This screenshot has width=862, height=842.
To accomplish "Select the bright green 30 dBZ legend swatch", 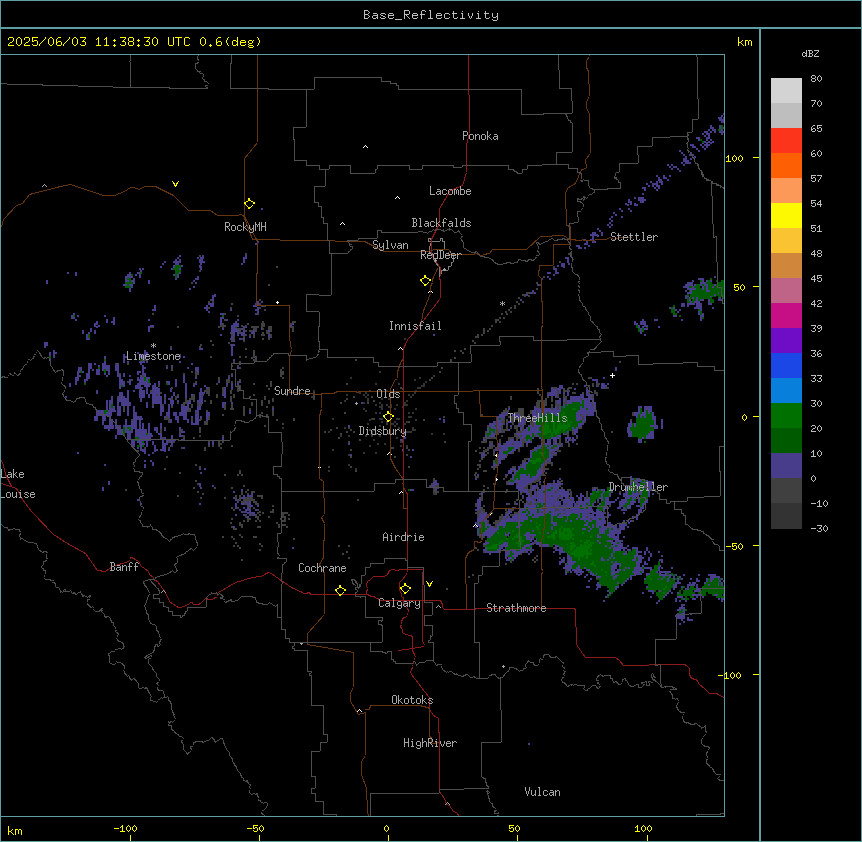I will pyautogui.click(x=786, y=416).
